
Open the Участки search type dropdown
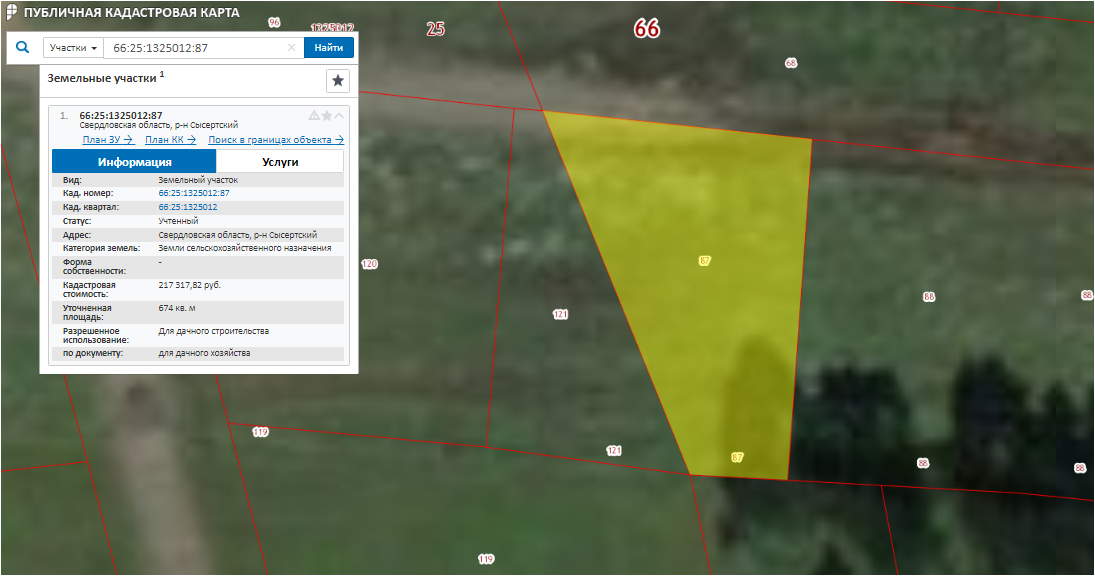pyautogui.click(x=74, y=48)
